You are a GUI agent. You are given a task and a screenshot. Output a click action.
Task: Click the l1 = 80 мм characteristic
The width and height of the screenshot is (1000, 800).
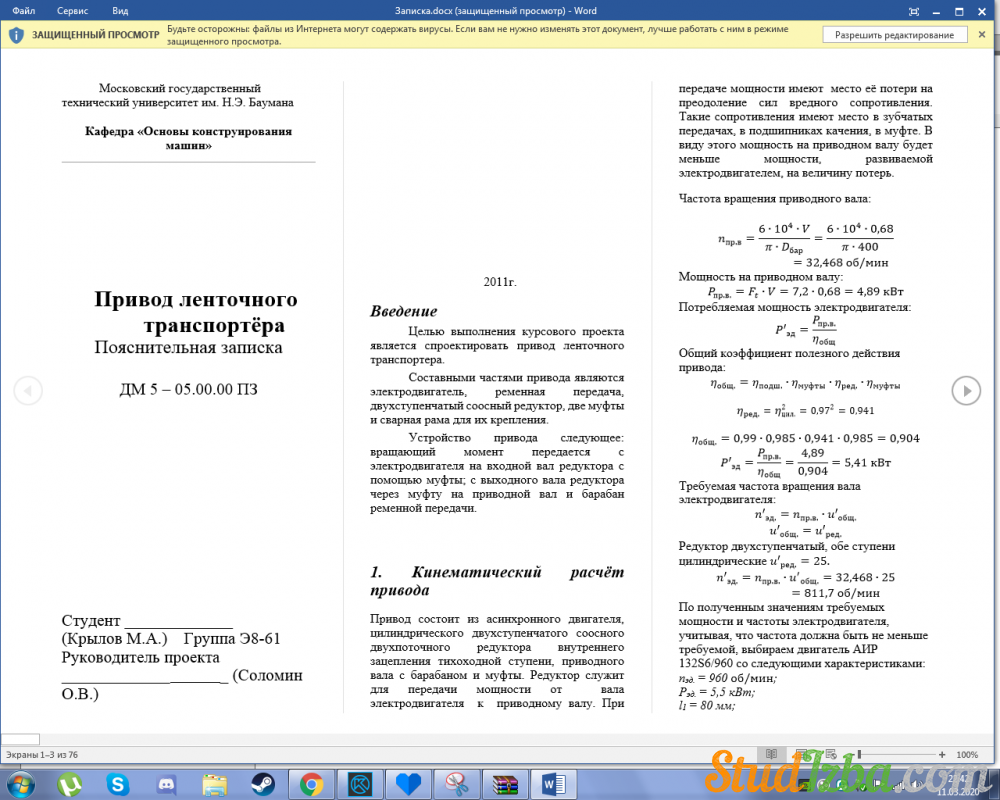click(x=707, y=706)
